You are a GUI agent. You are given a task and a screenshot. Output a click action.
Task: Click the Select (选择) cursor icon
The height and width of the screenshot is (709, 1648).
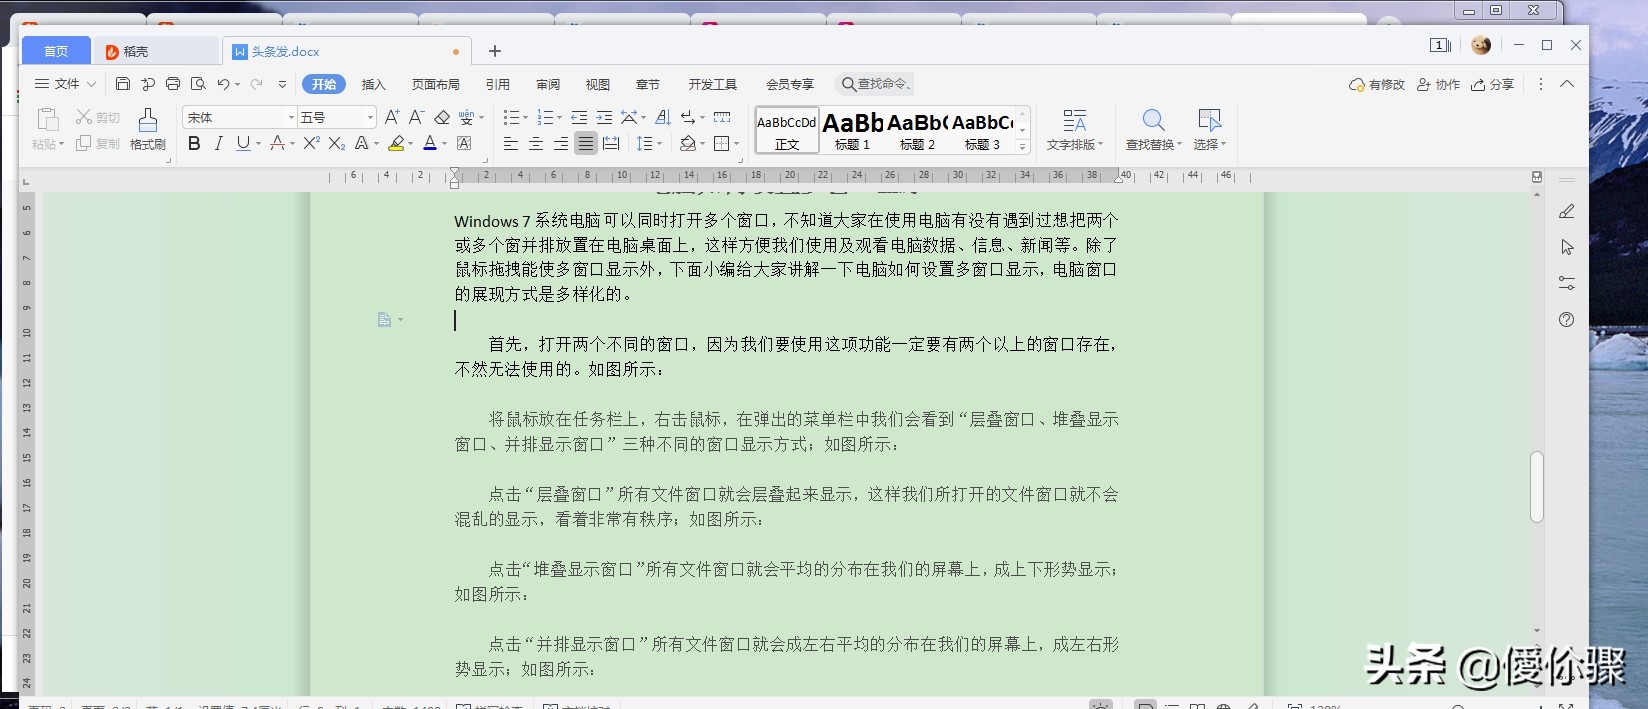pyautogui.click(x=1209, y=120)
